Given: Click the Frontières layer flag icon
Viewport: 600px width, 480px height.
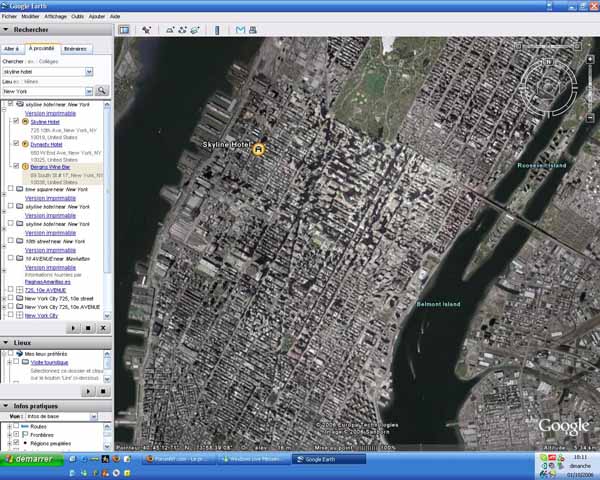Looking at the screenshot, I should tap(25, 434).
